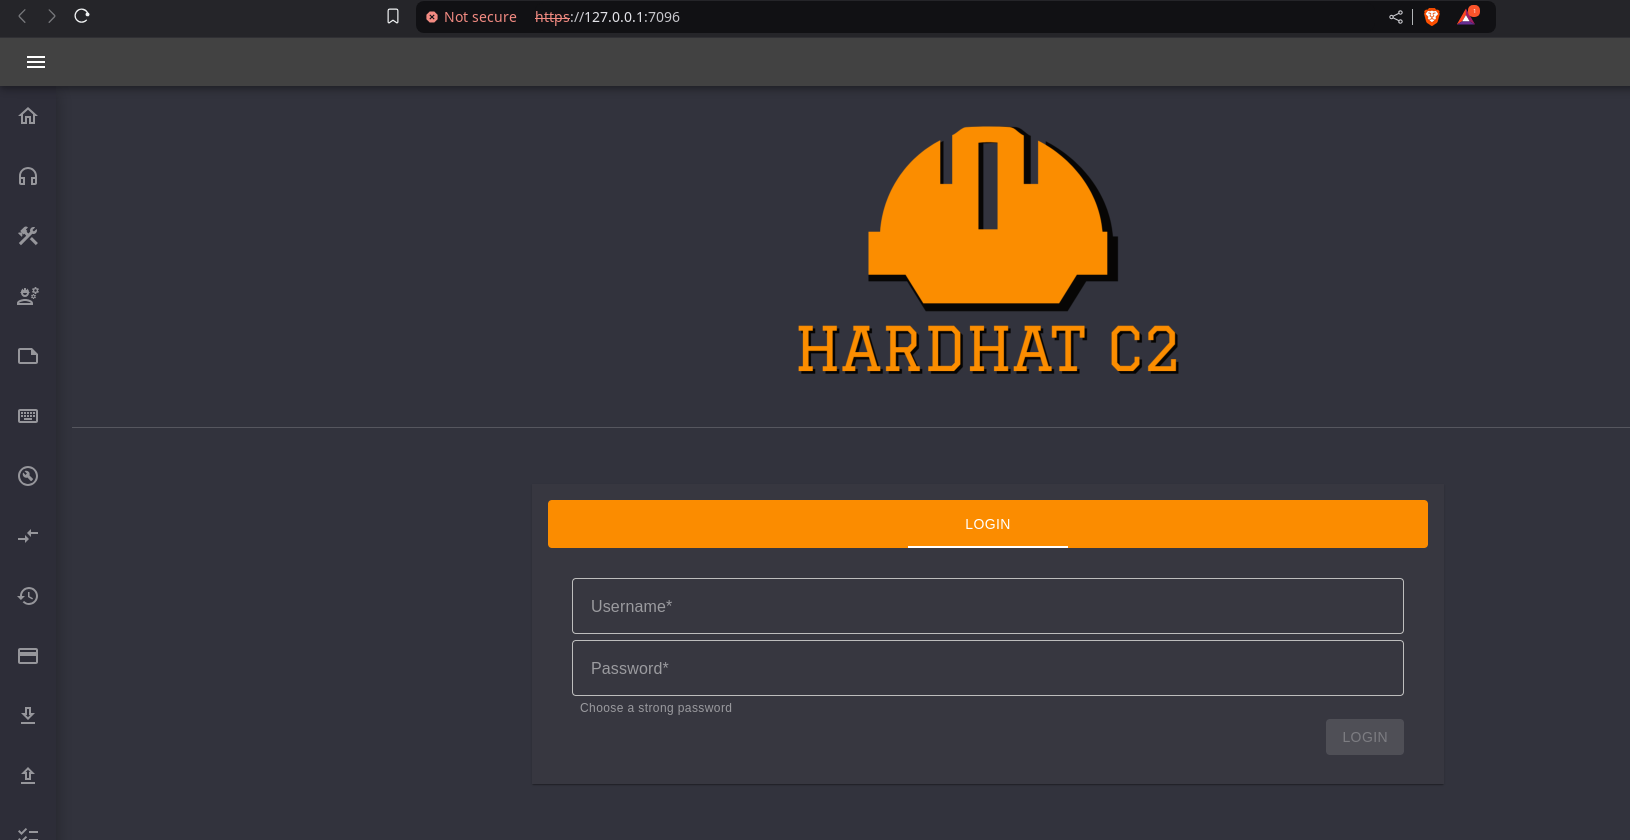Open the user with gears icon
1630x840 pixels.
(28, 296)
